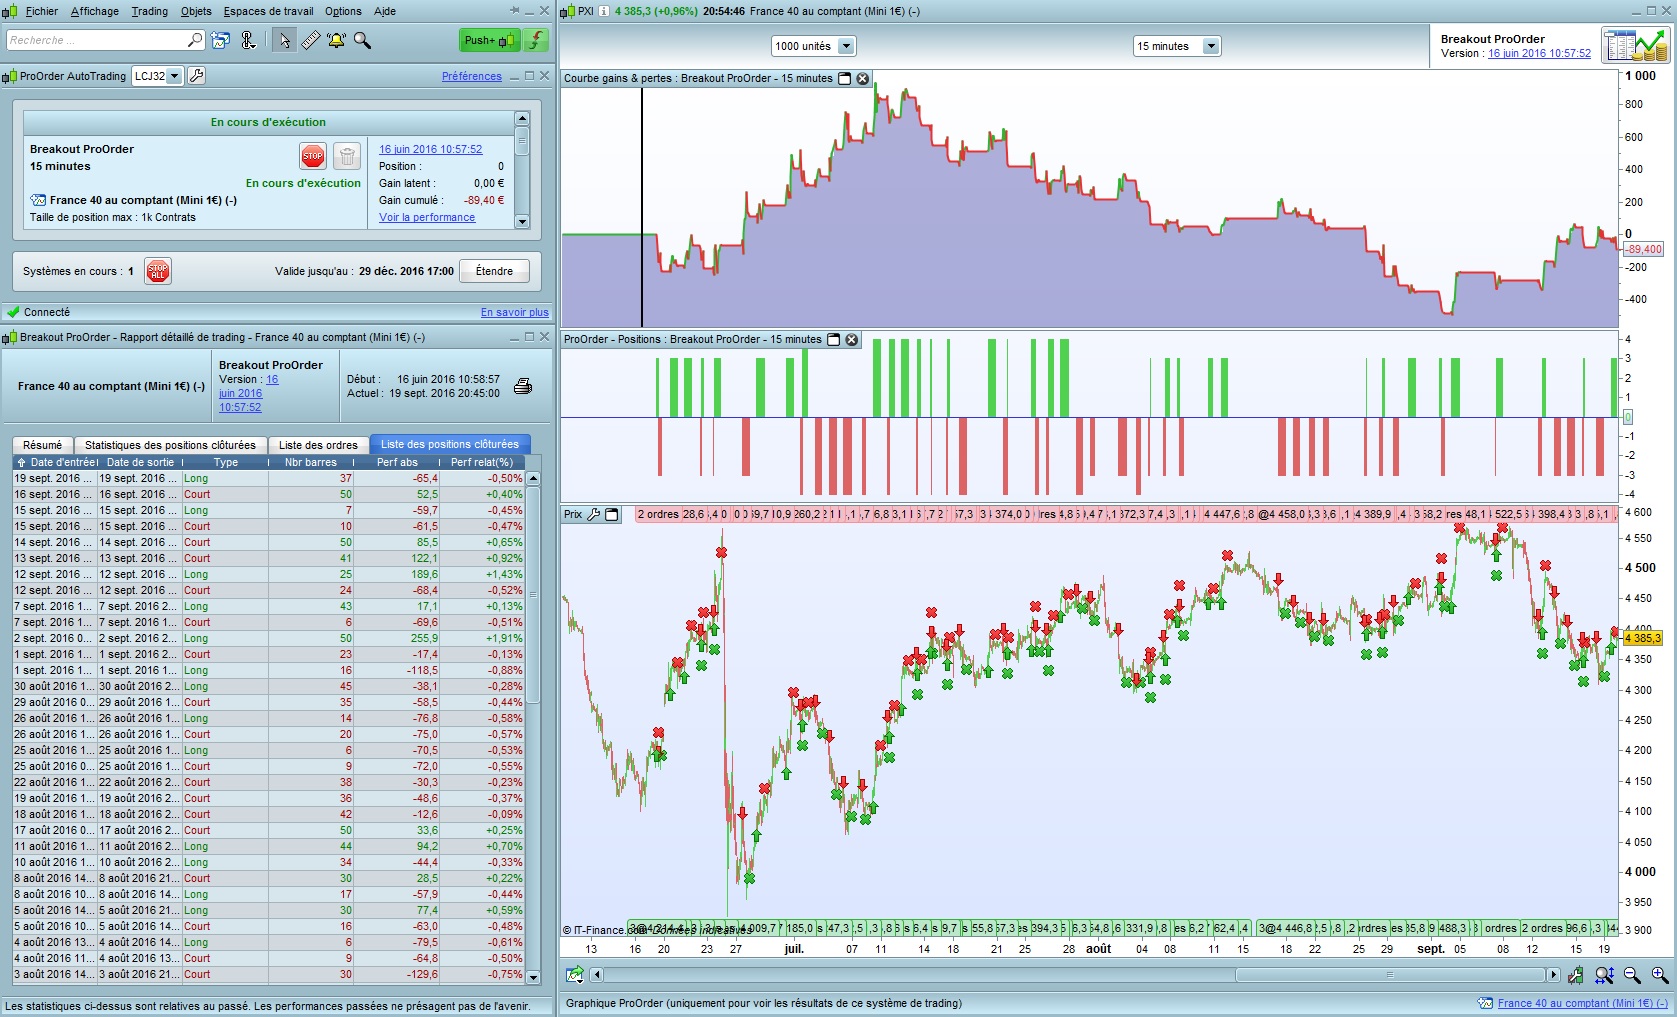This screenshot has height=1017, width=1677.
Task: Select the magnifier zoom tool in toolbar
Action: [362, 40]
